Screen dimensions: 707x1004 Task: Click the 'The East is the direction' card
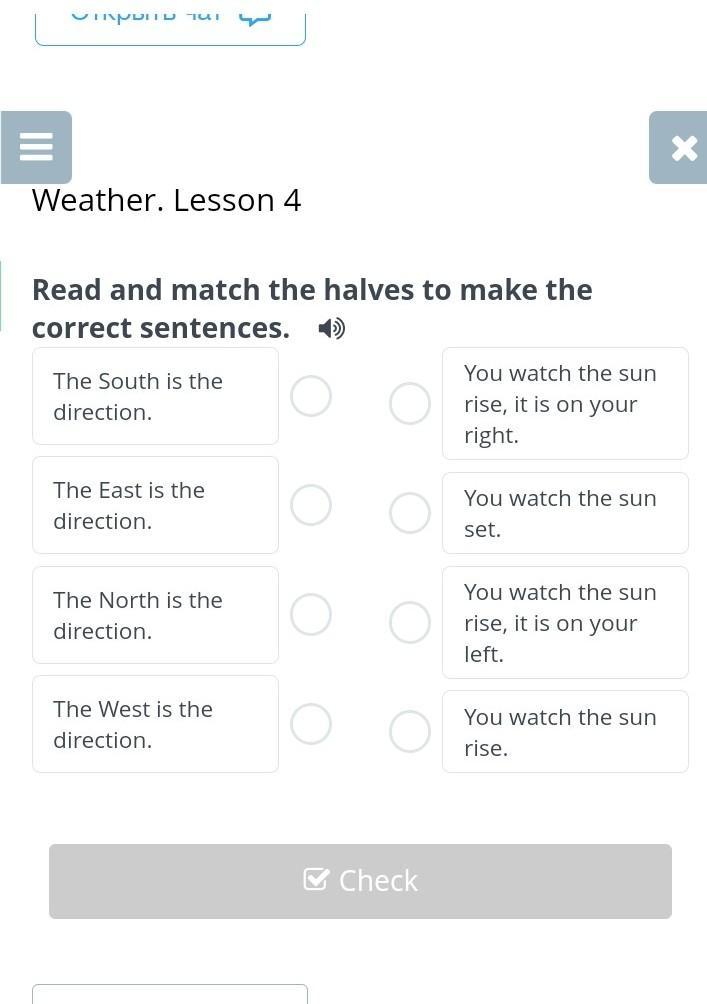[156, 505]
